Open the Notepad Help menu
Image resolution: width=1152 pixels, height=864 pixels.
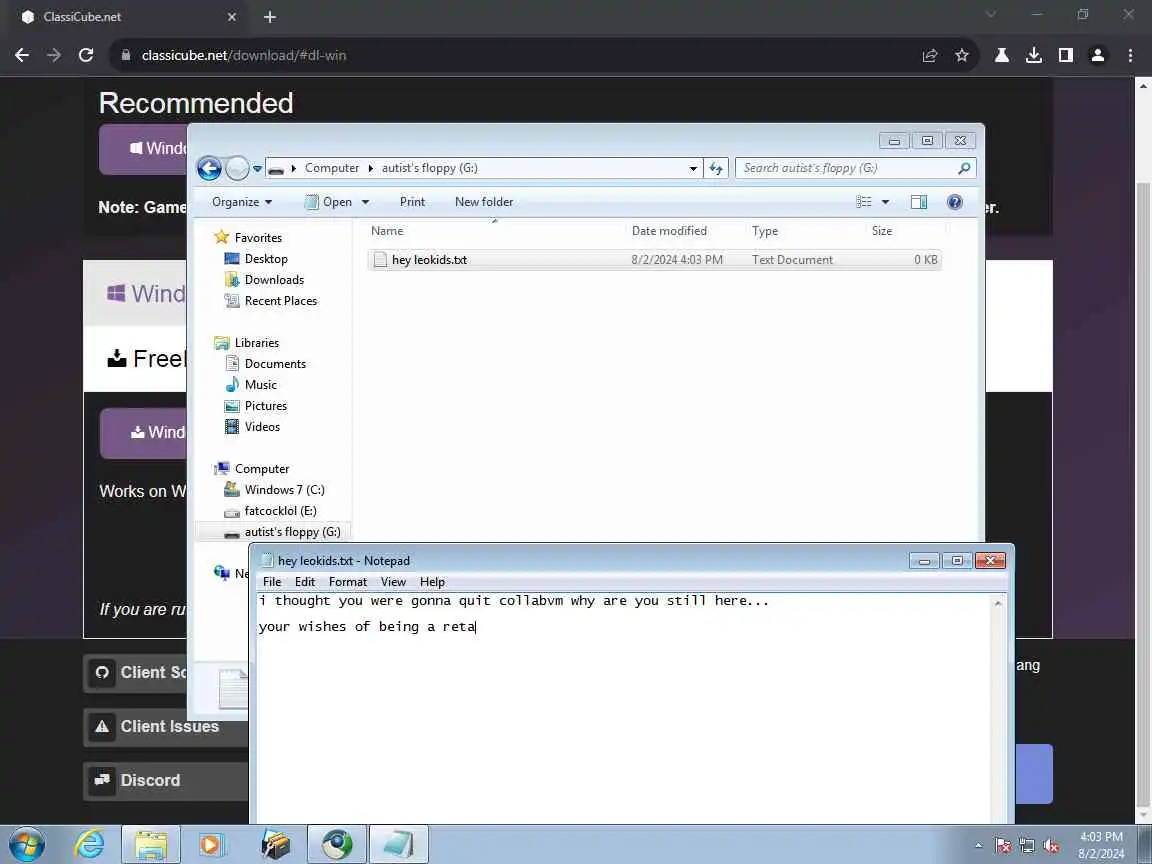click(x=432, y=582)
